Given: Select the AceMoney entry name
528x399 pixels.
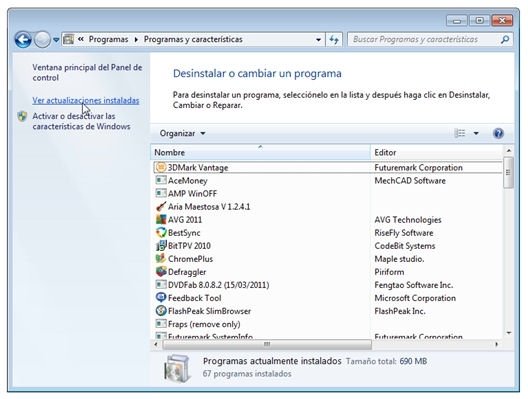Looking at the screenshot, I should coord(188,180).
